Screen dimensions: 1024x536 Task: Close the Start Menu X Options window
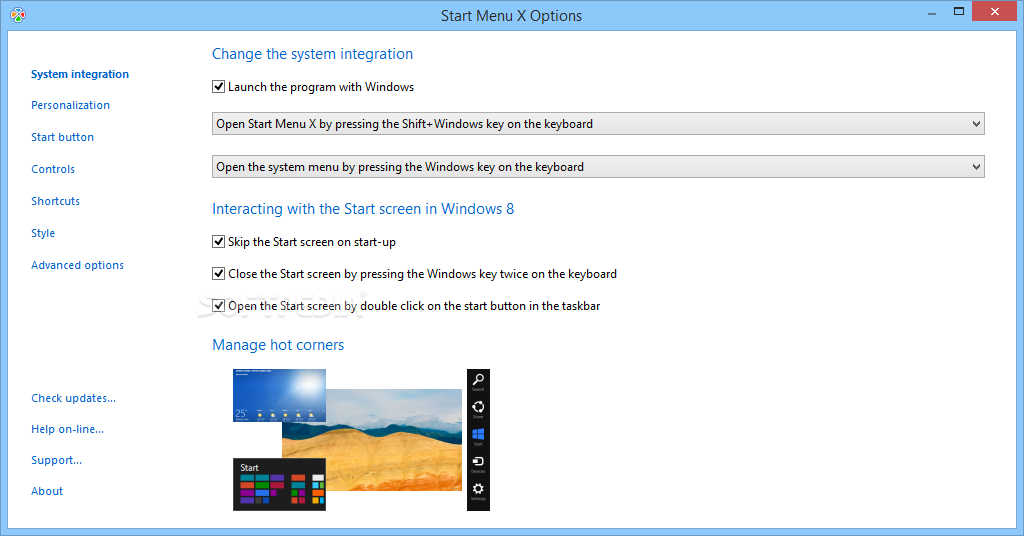tap(995, 12)
